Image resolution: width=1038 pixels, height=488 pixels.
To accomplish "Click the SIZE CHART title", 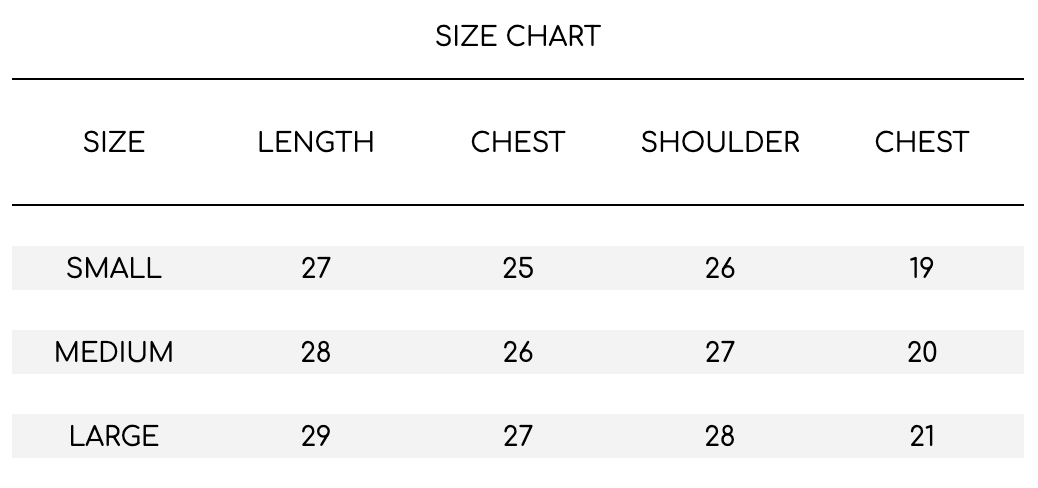I will click(518, 36).
